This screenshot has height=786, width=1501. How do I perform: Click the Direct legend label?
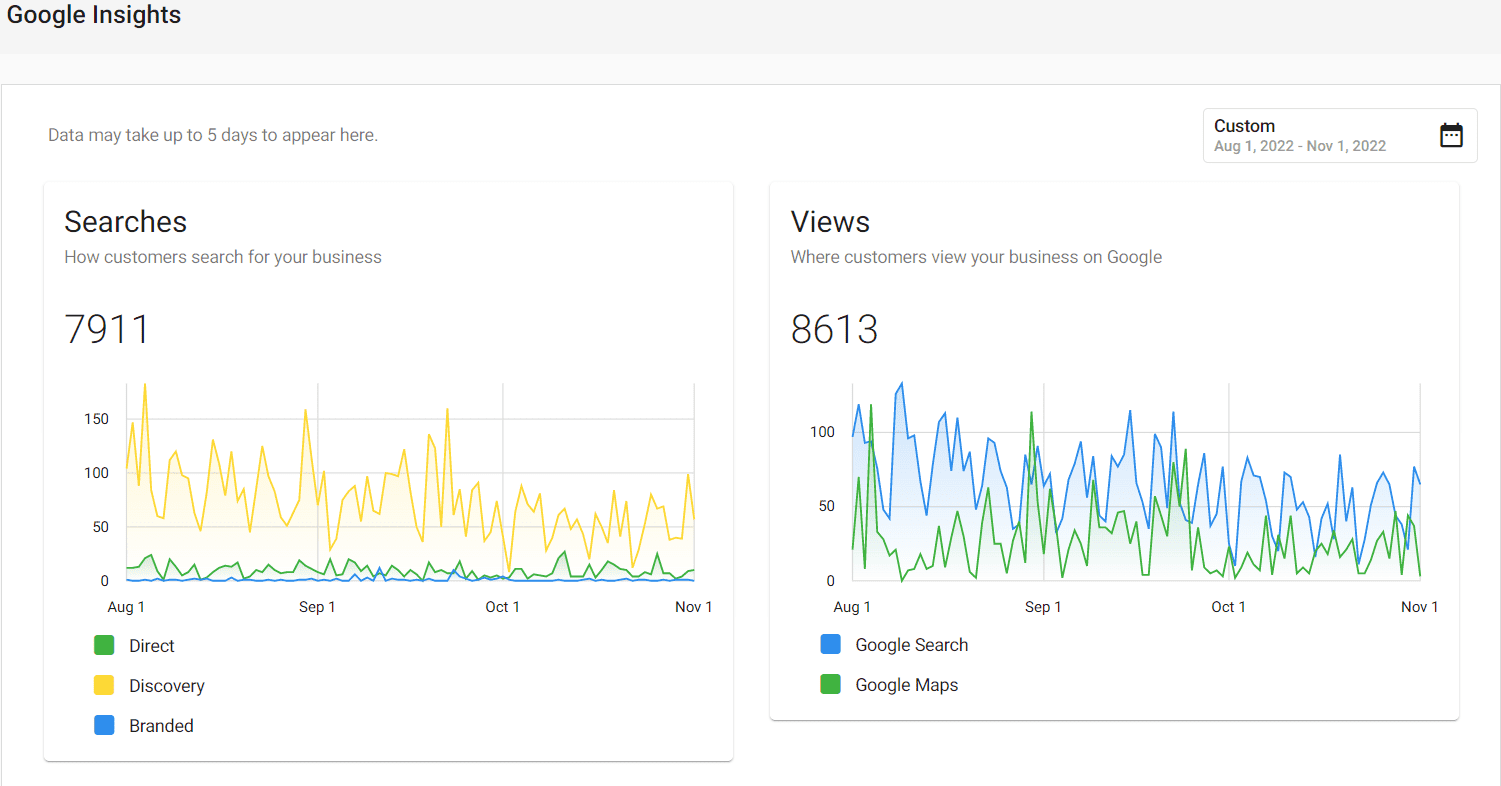pos(152,646)
